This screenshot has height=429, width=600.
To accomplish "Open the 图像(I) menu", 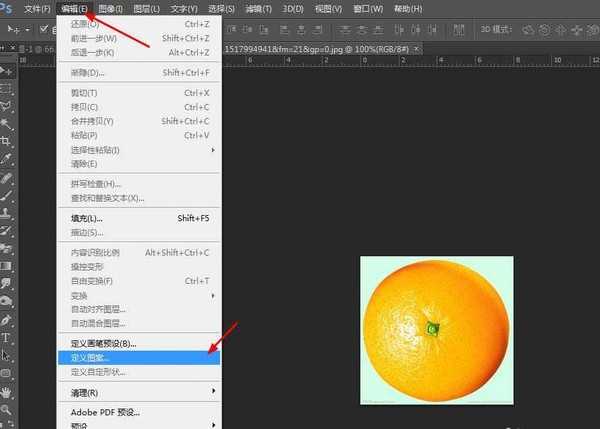I will [x=112, y=8].
